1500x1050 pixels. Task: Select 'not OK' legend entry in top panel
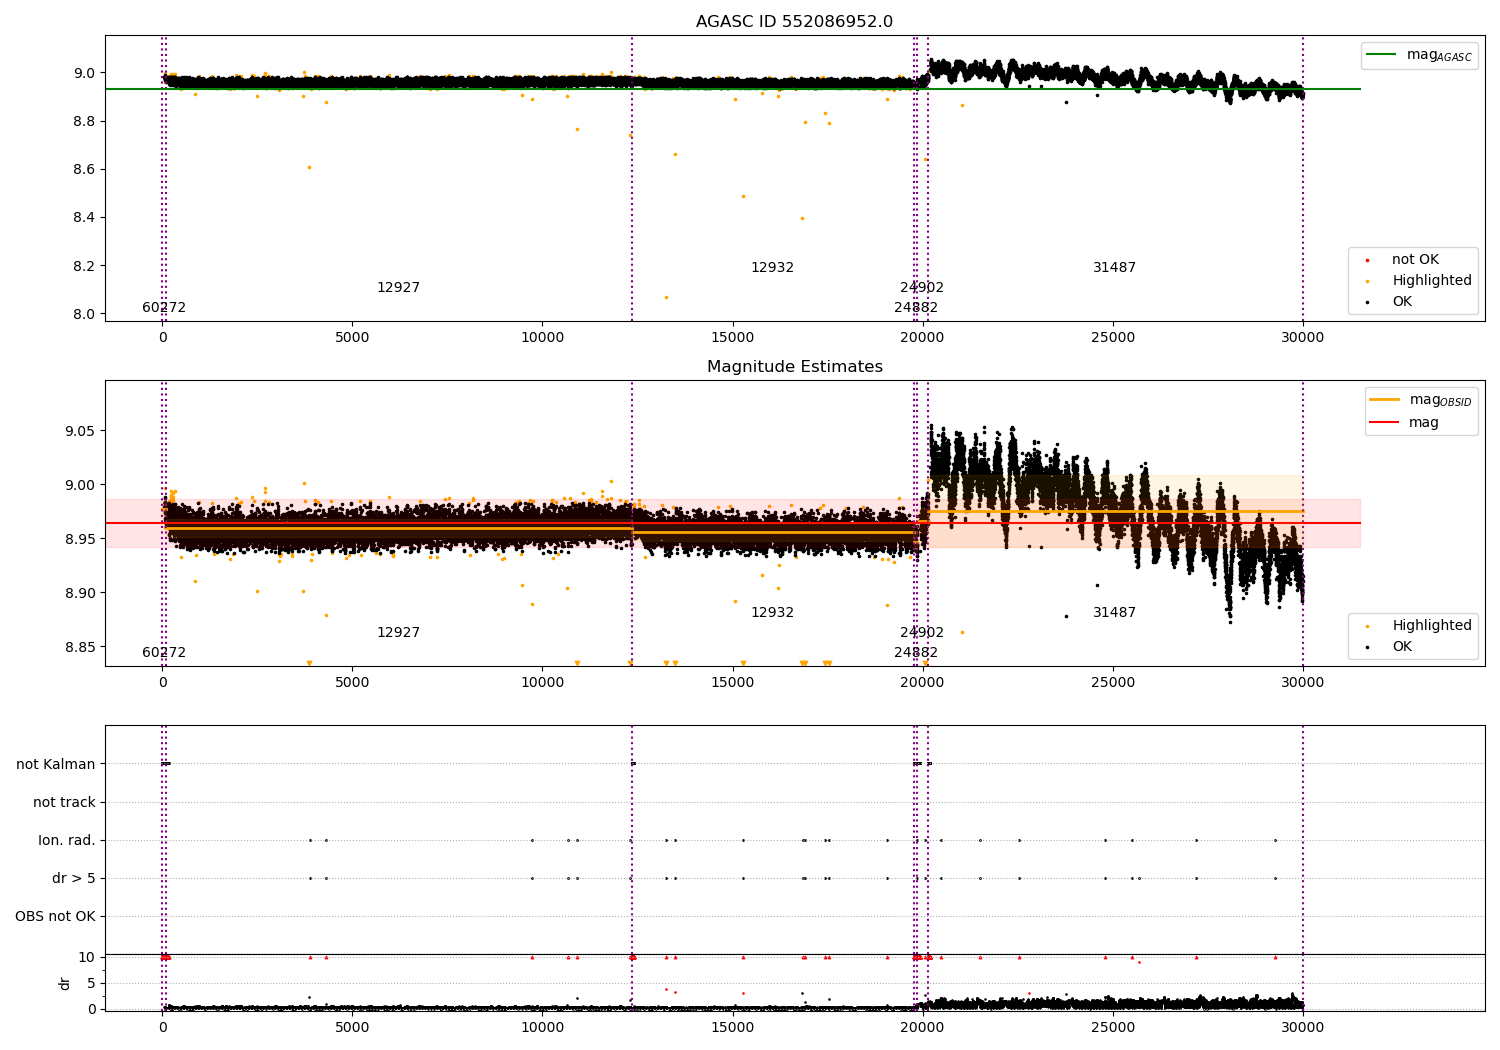point(1415,260)
